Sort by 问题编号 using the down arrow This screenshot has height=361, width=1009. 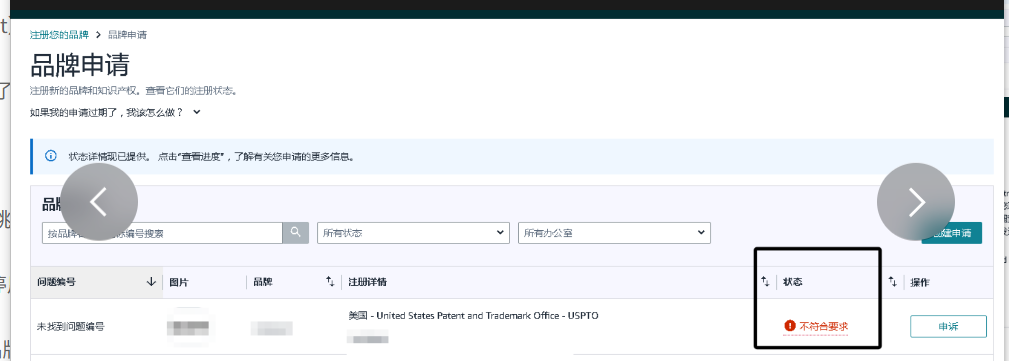pos(151,282)
